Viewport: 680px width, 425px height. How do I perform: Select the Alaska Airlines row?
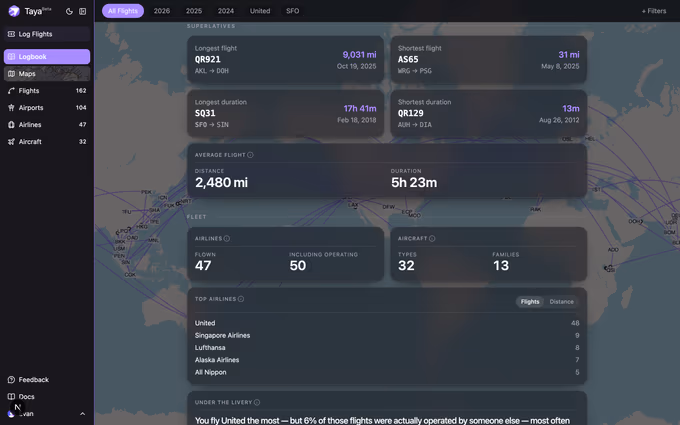[x=387, y=360]
